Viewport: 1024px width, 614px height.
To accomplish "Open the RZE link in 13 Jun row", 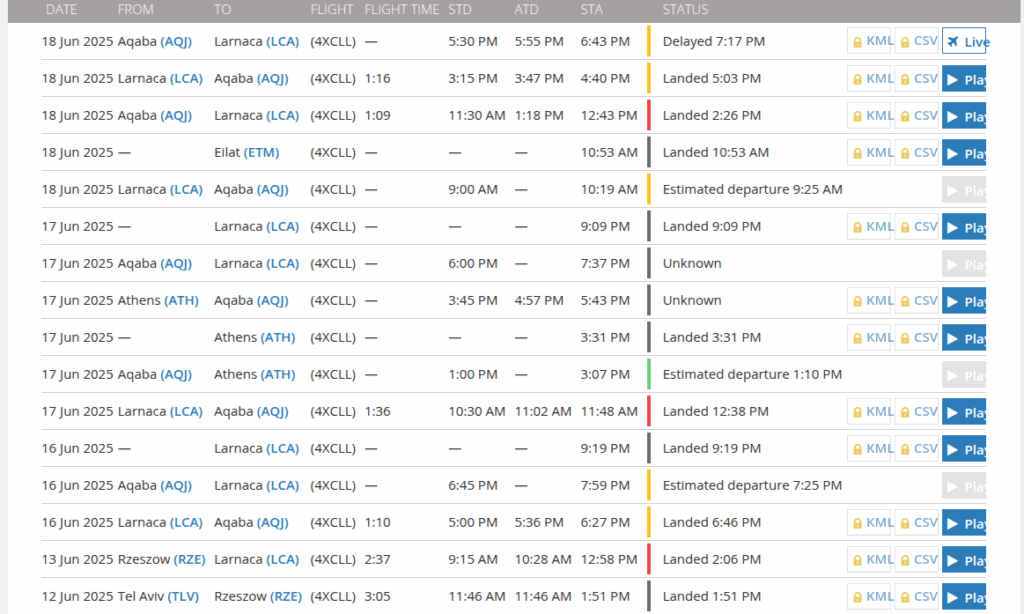I will click(189, 560).
